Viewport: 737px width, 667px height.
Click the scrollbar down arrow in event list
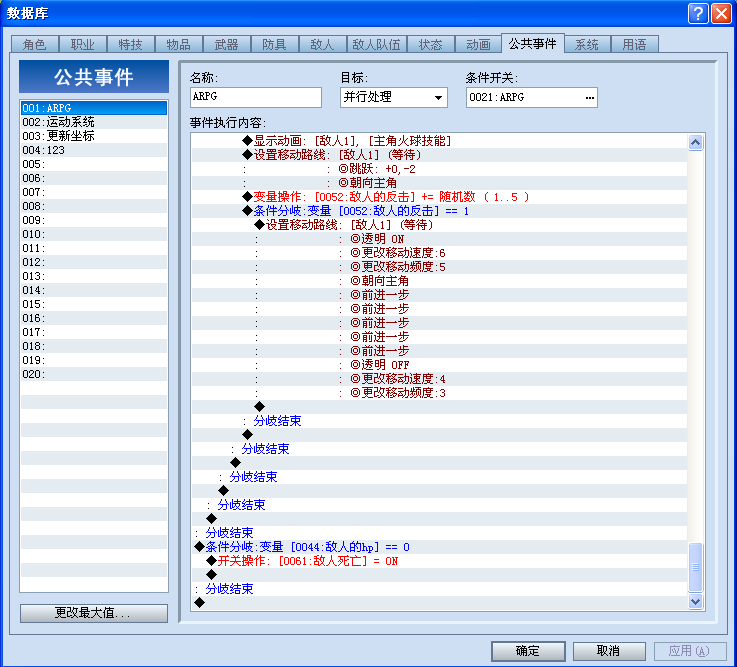[695, 601]
